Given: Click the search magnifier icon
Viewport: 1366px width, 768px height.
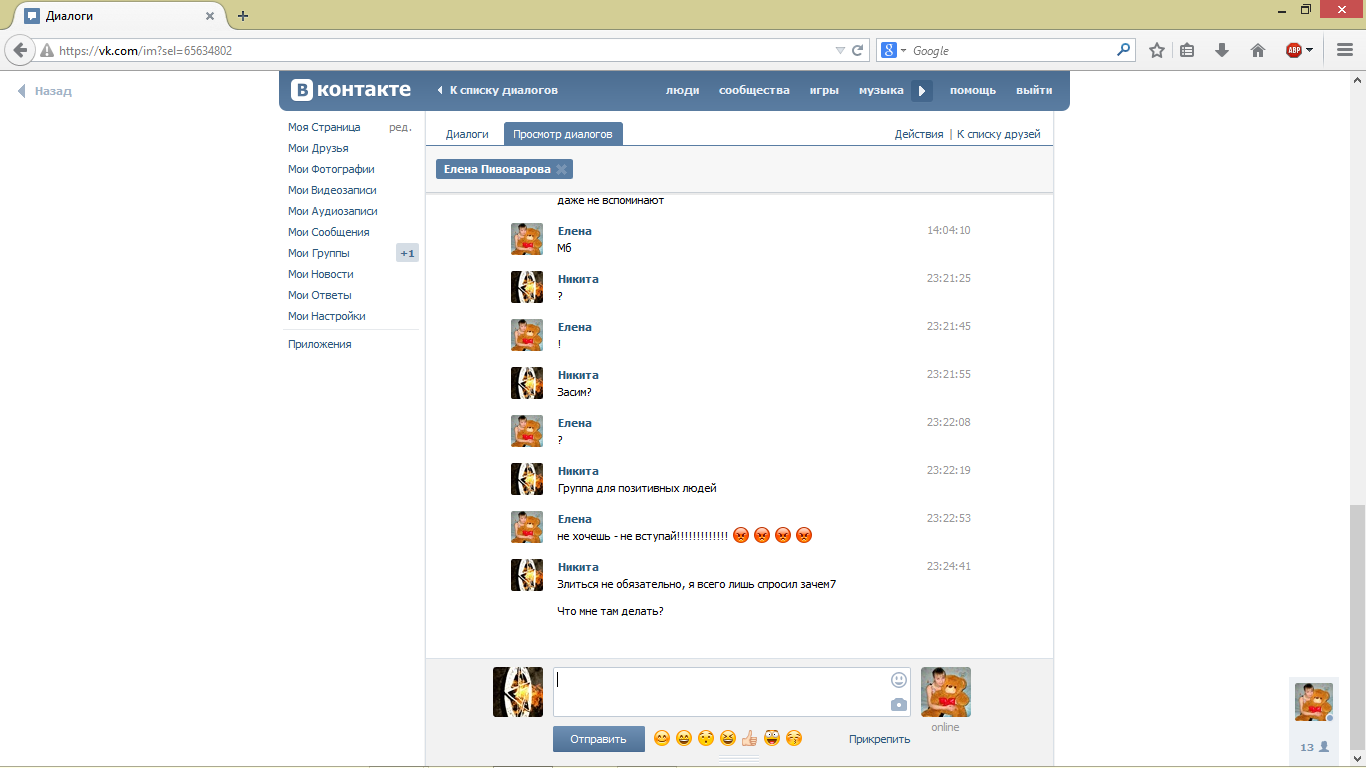Looking at the screenshot, I should click(1124, 49).
